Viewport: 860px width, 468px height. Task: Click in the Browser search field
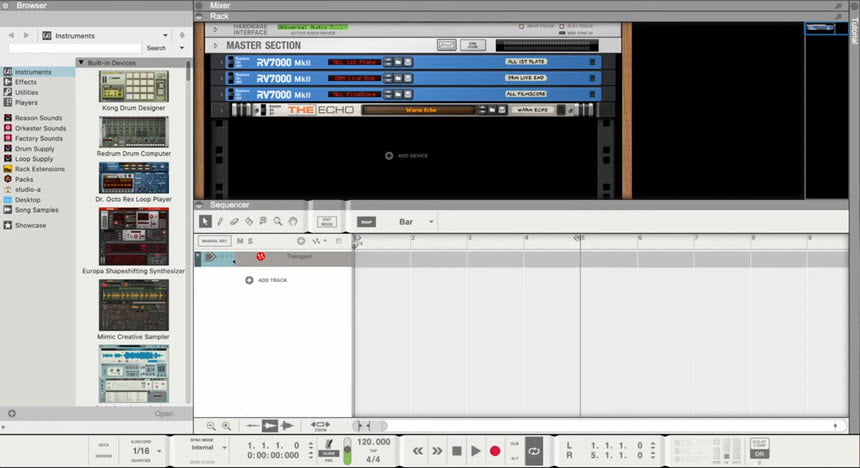(75, 48)
